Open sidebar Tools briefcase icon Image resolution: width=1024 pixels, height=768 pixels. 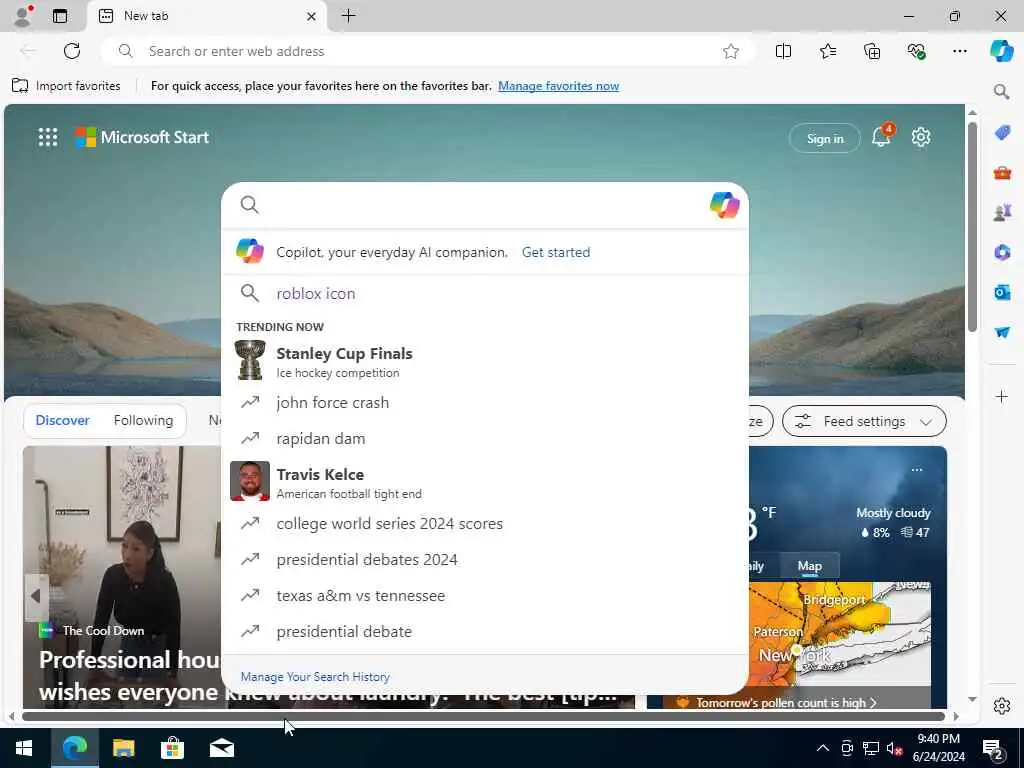1002,173
